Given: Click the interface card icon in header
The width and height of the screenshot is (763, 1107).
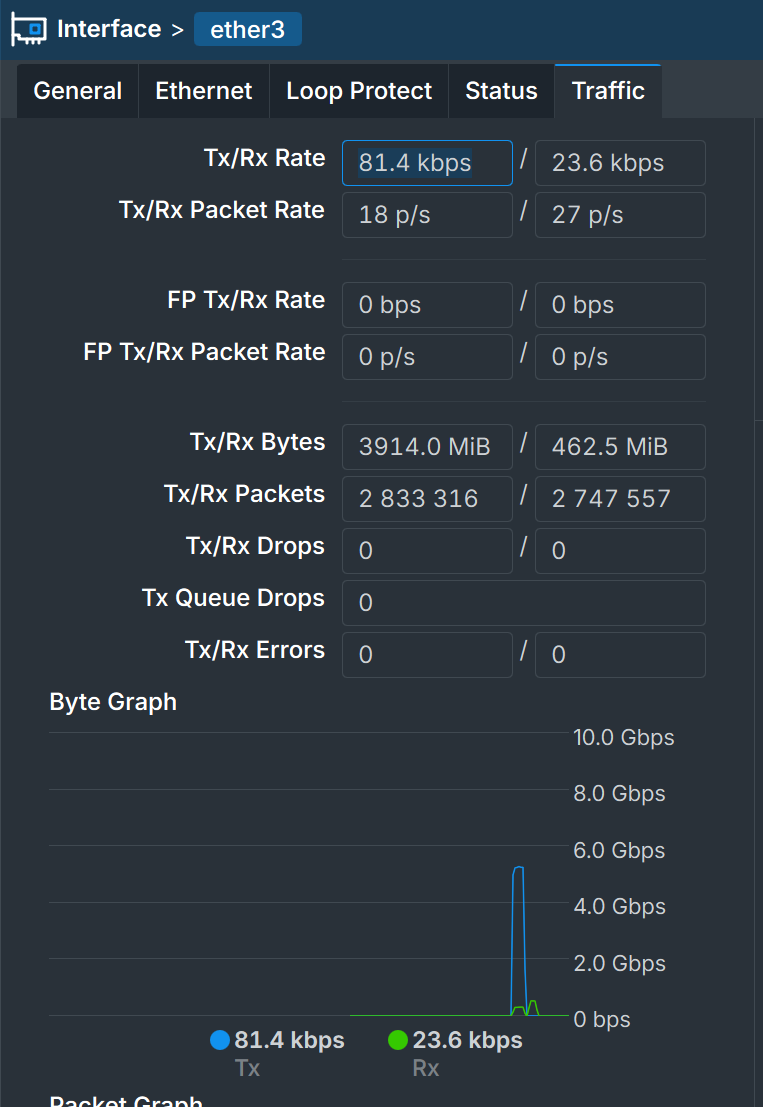Looking at the screenshot, I should pos(28,30).
